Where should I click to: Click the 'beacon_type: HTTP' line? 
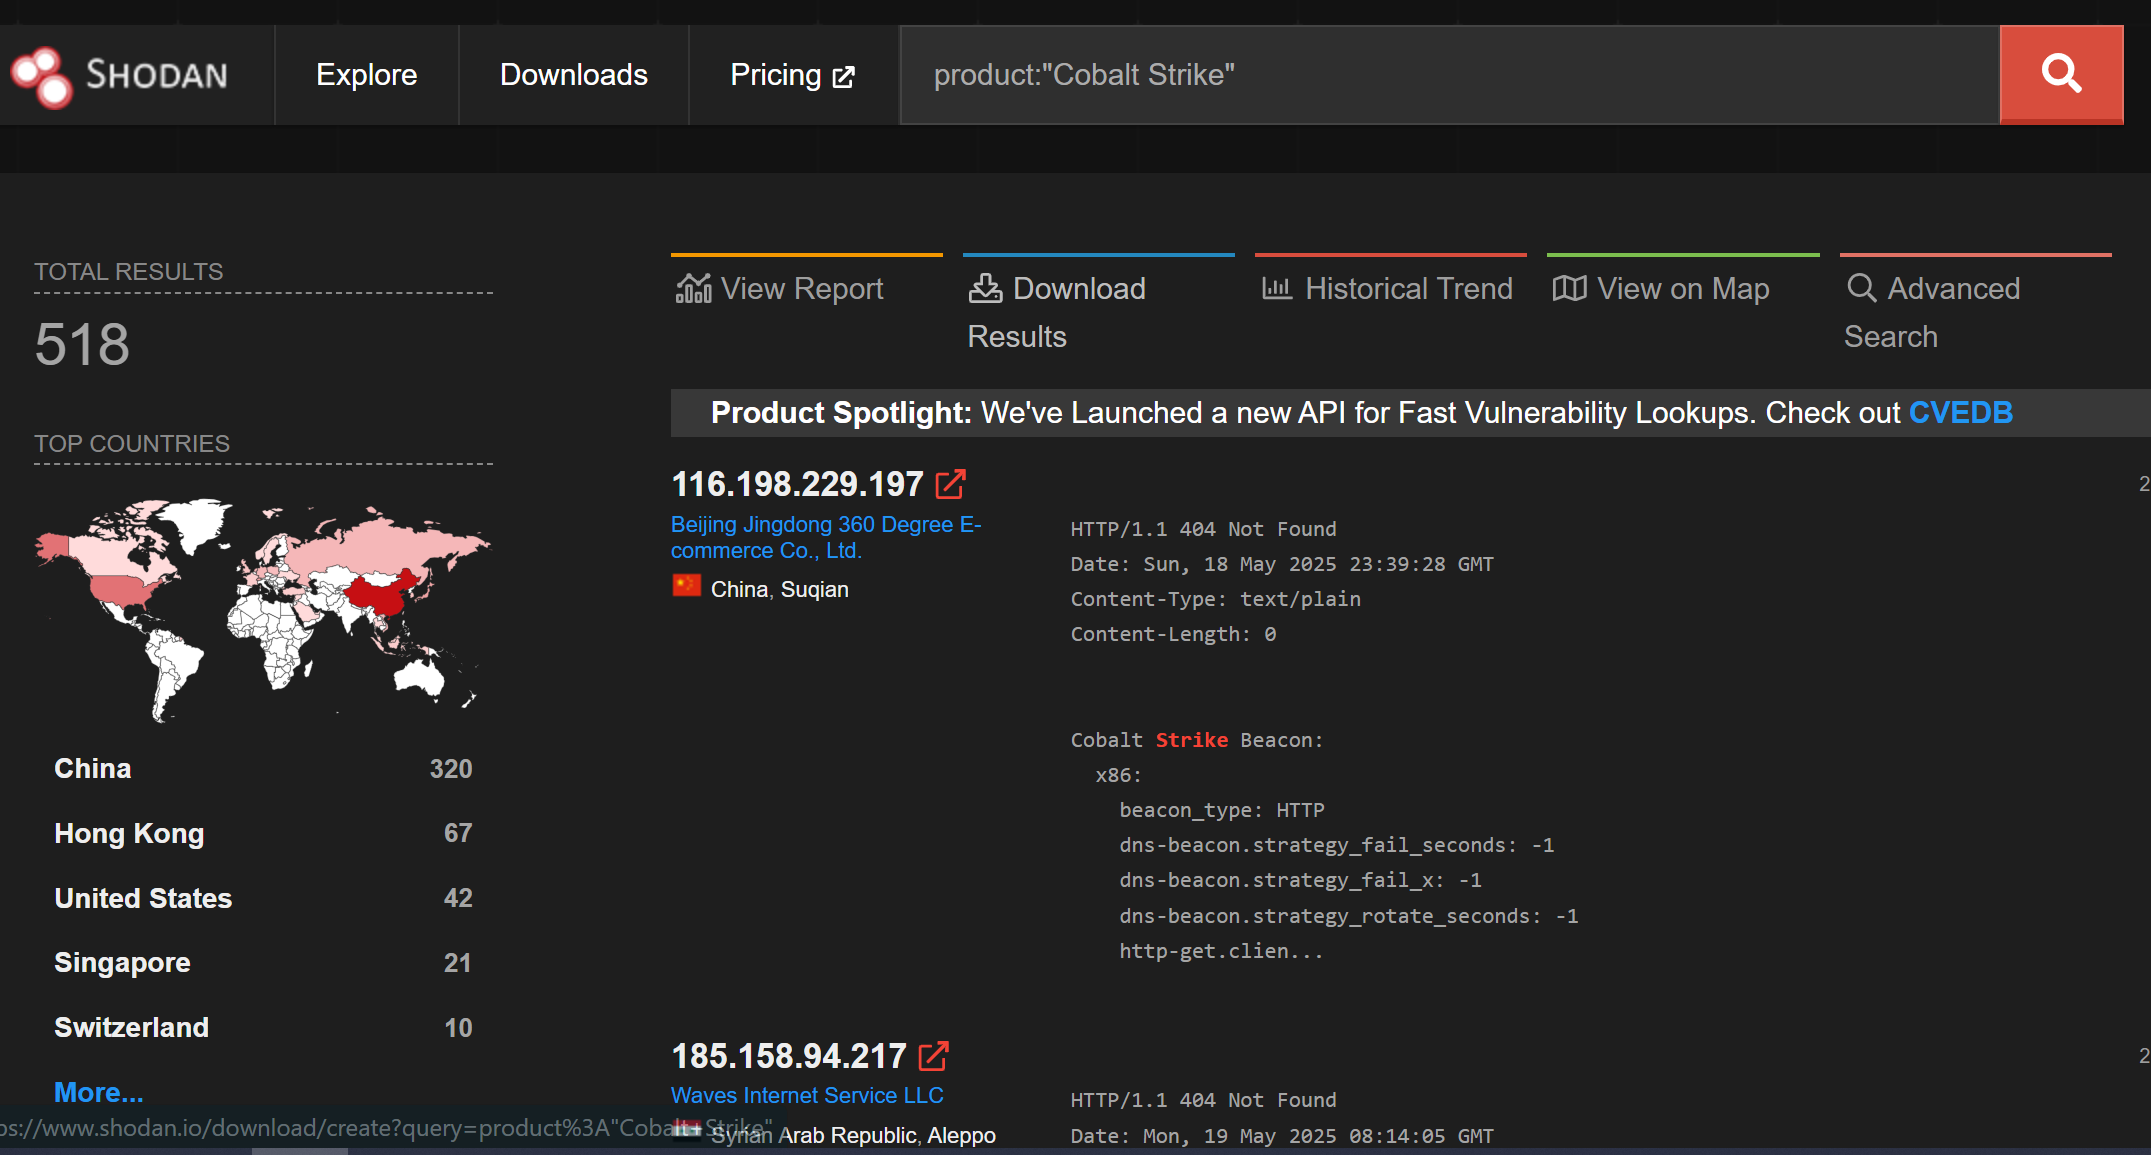(x=1221, y=810)
